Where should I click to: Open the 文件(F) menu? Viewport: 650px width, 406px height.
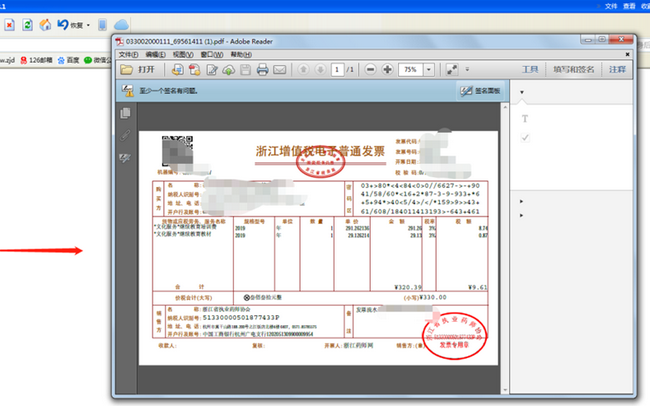(129, 54)
